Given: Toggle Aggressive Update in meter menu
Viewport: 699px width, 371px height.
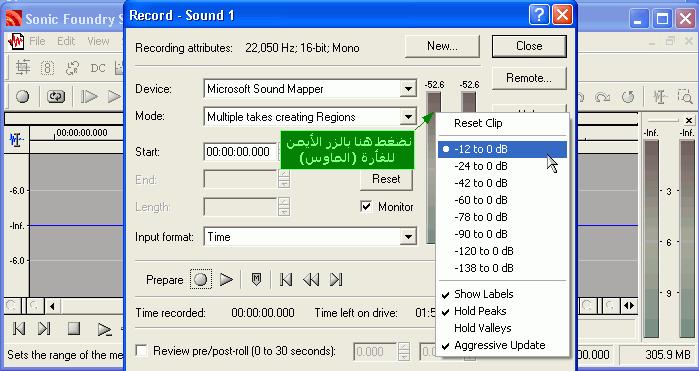Looking at the screenshot, I should click(x=502, y=345).
